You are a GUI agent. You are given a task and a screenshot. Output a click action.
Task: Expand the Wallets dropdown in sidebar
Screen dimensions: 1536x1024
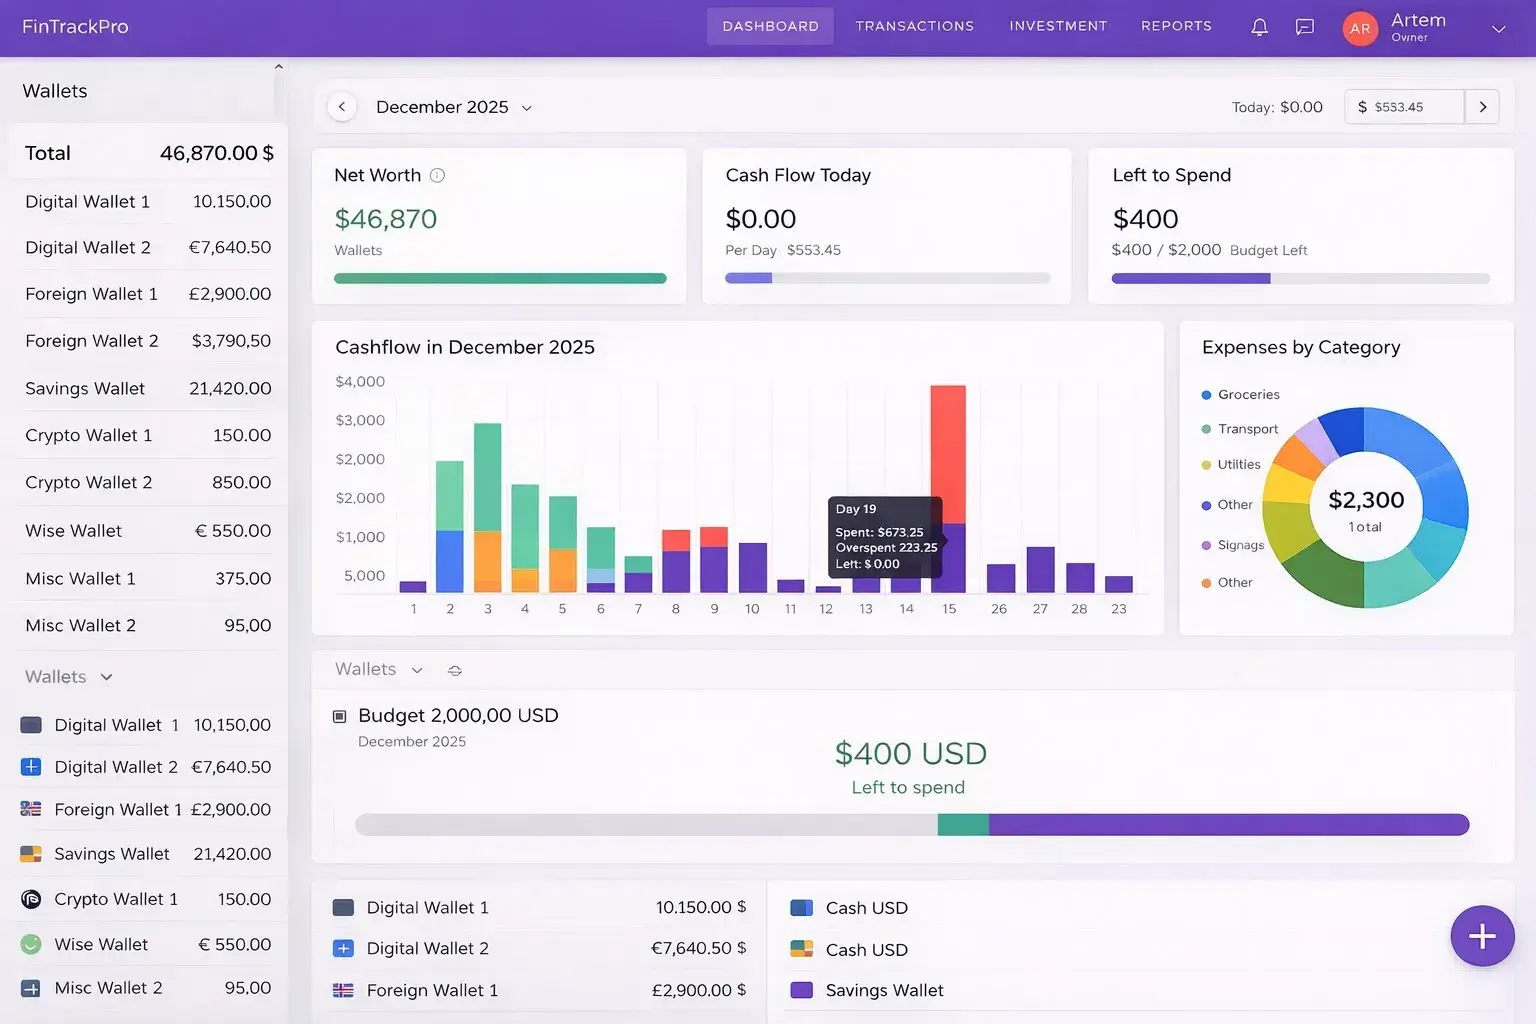tap(106, 677)
